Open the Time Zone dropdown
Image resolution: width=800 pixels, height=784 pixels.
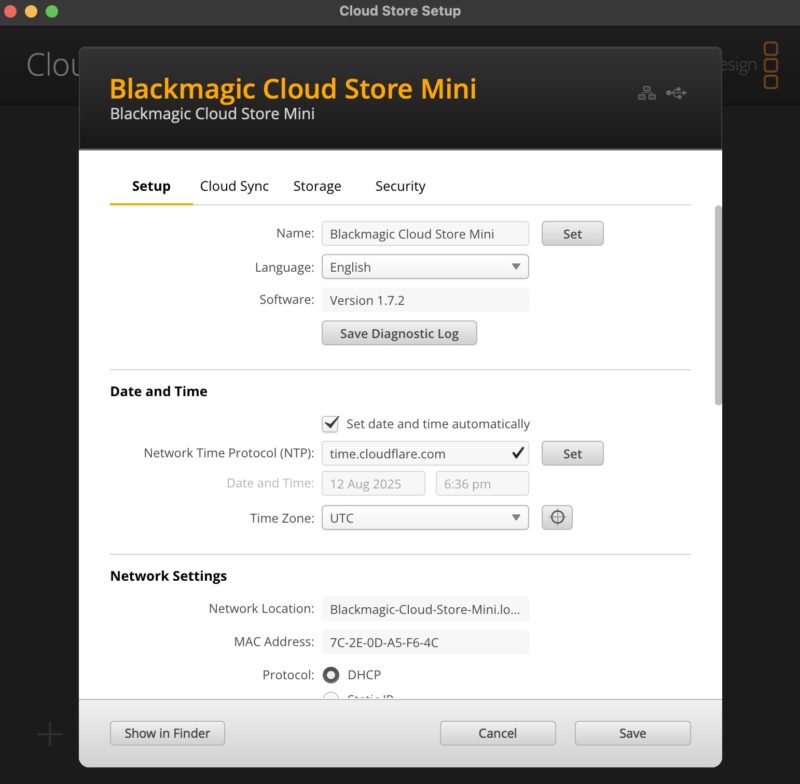point(425,517)
